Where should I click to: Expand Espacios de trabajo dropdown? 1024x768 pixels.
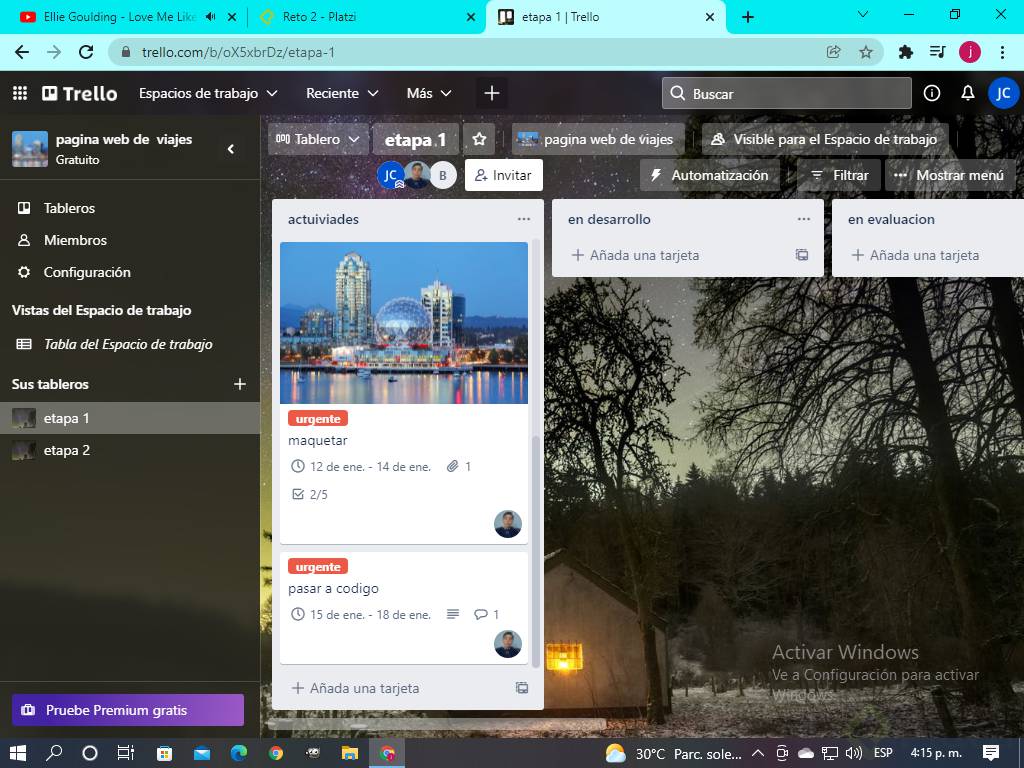[x=208, y=93]
